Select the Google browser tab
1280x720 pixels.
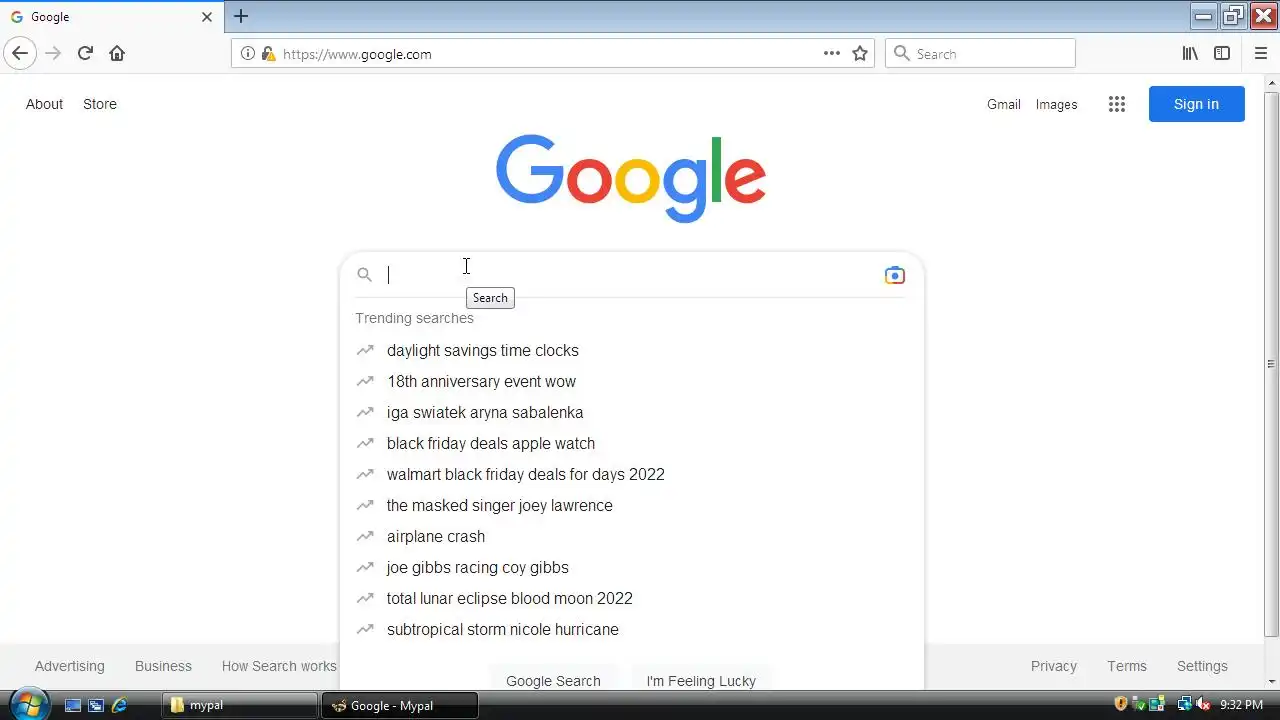tap(110, 17)
